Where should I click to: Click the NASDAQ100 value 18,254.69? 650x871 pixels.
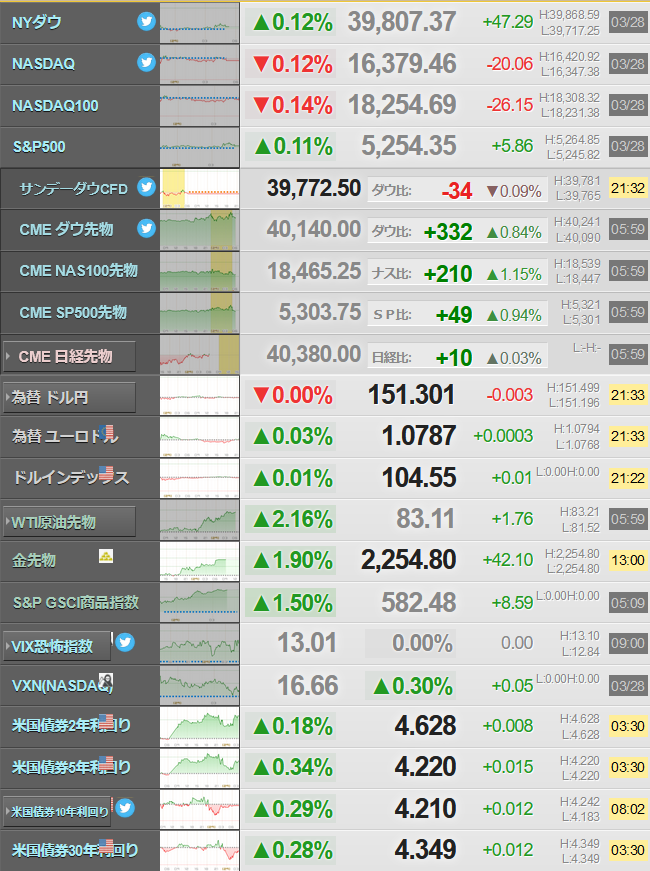pos(402,105)
